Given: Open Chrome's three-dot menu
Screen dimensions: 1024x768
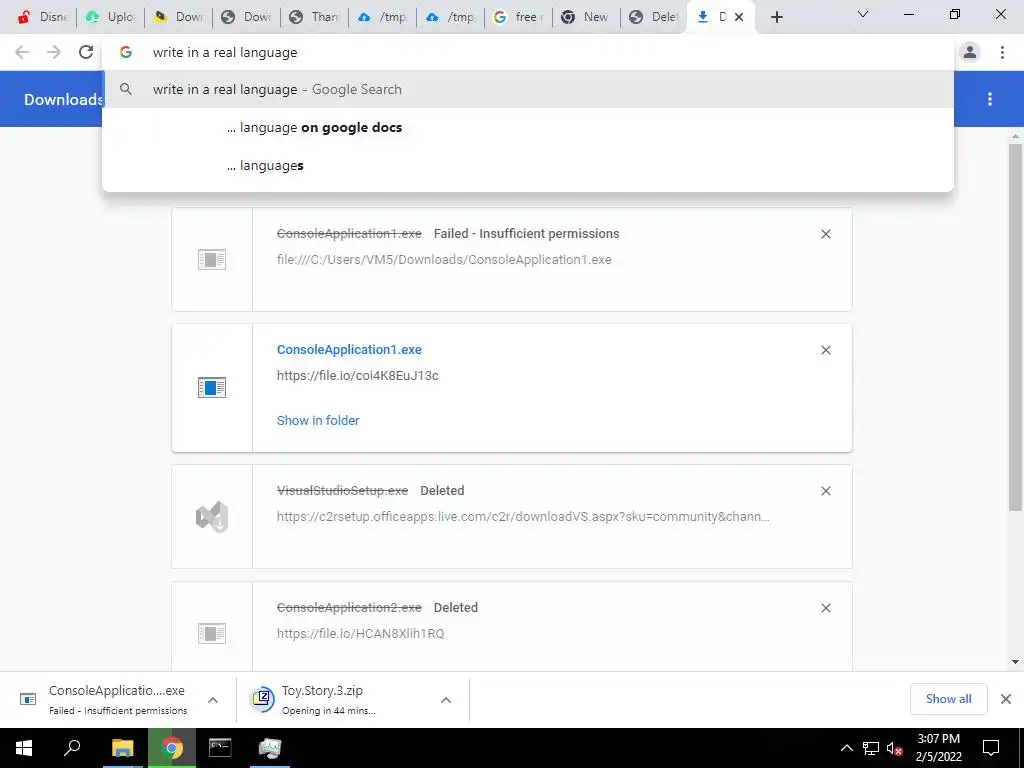Looking at the screenshot, I should [1002, 52].
